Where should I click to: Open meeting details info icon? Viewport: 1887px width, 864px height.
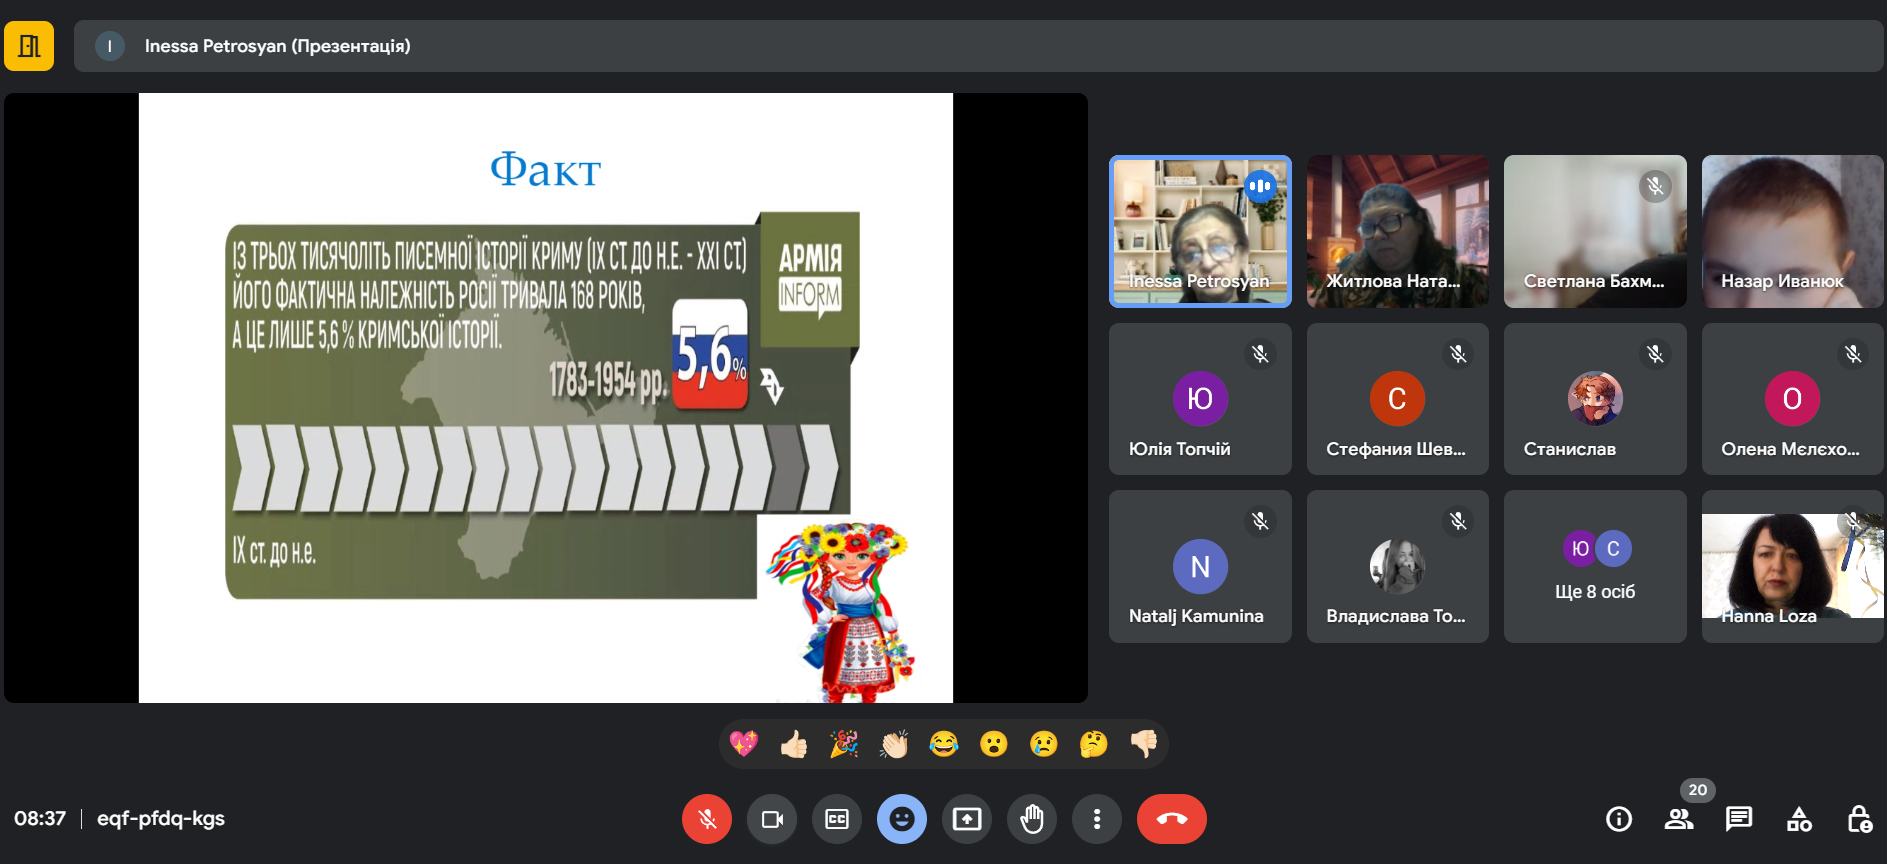1618,819
